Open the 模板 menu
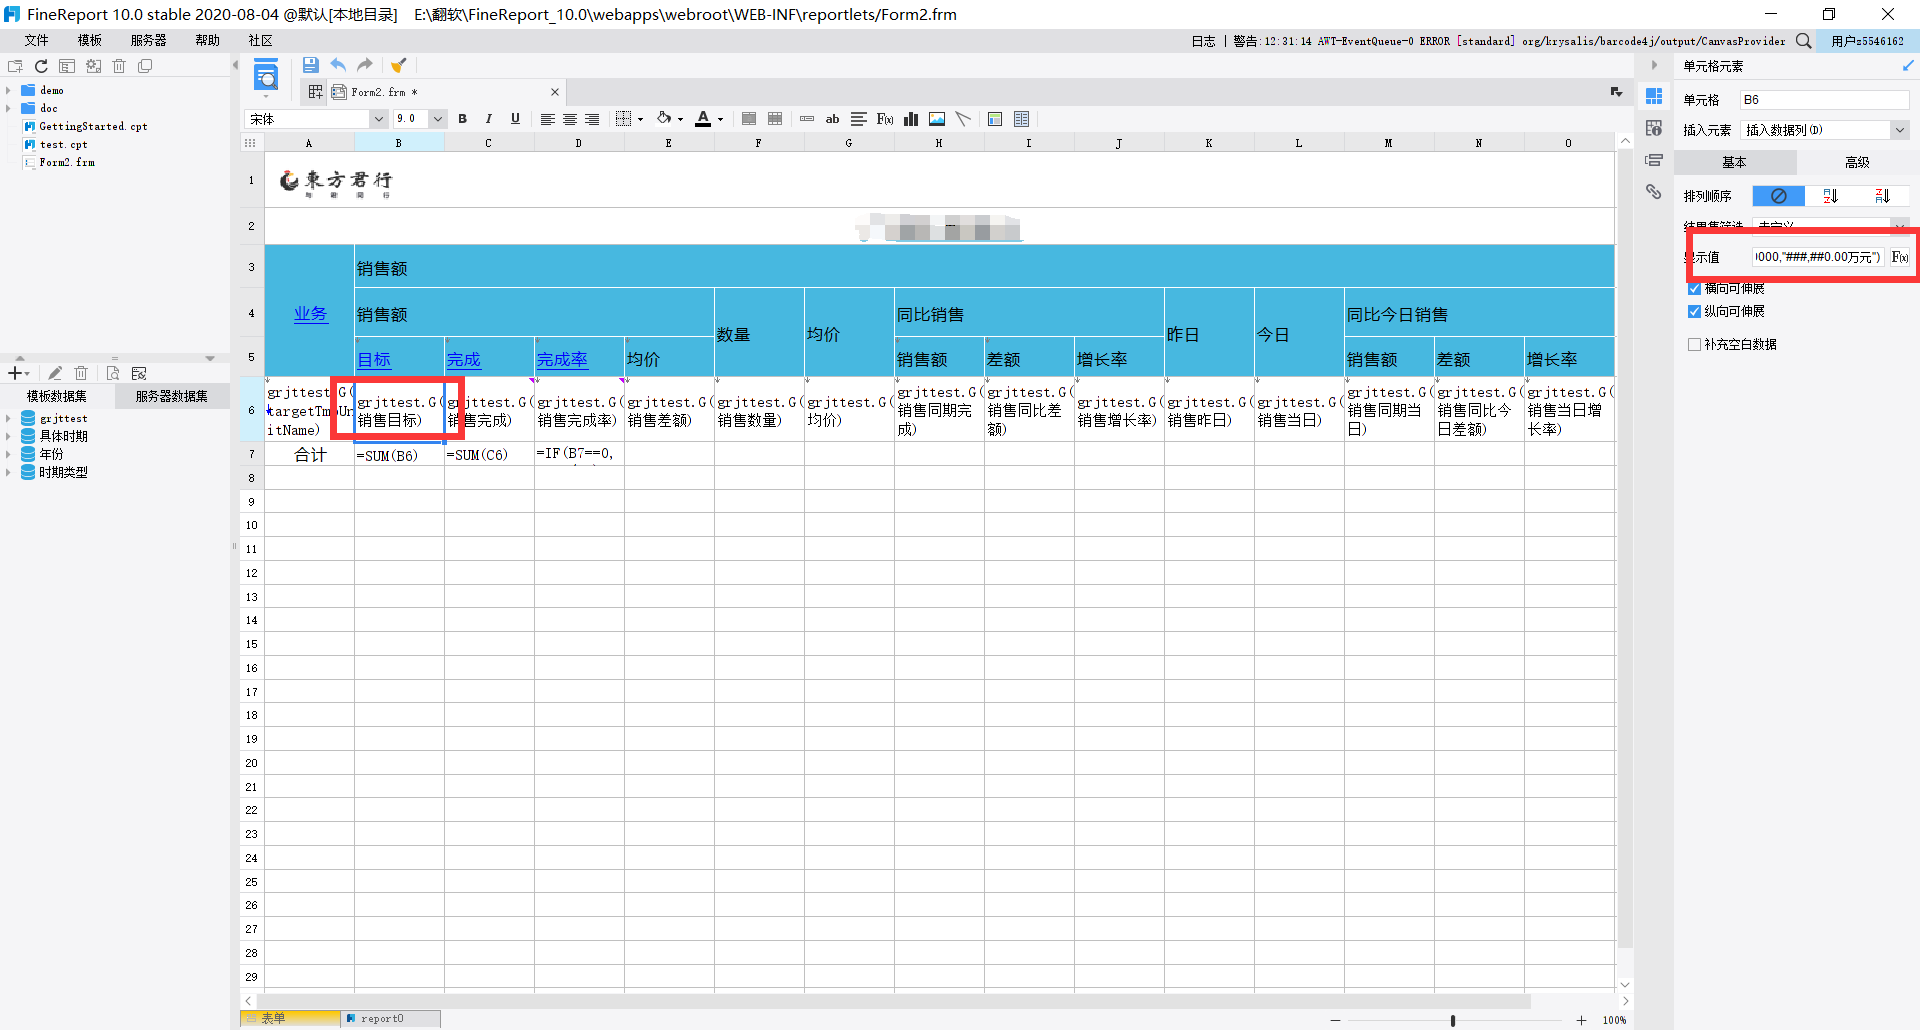The height and width of the screenshot is (1030, 1920). click(x=90, y=40)
